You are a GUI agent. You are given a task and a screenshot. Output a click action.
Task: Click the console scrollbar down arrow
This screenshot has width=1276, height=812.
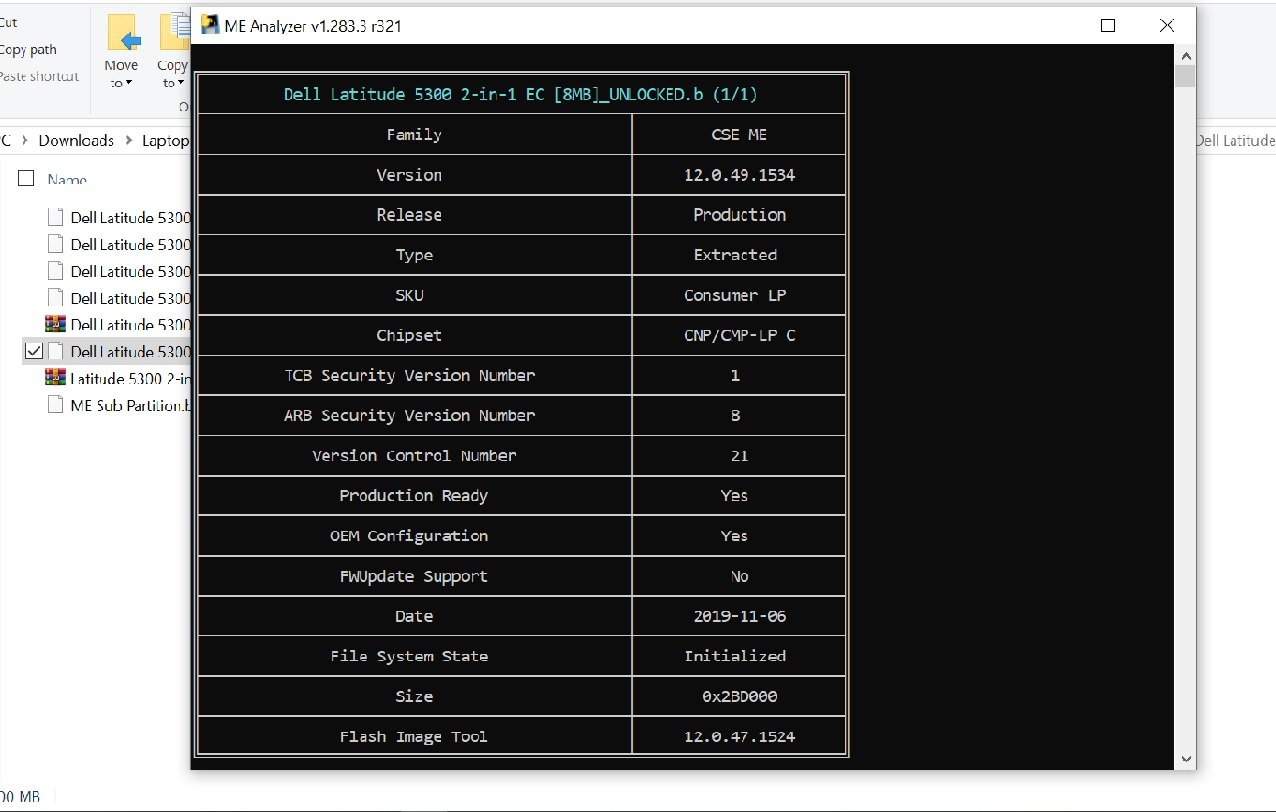1185,760
